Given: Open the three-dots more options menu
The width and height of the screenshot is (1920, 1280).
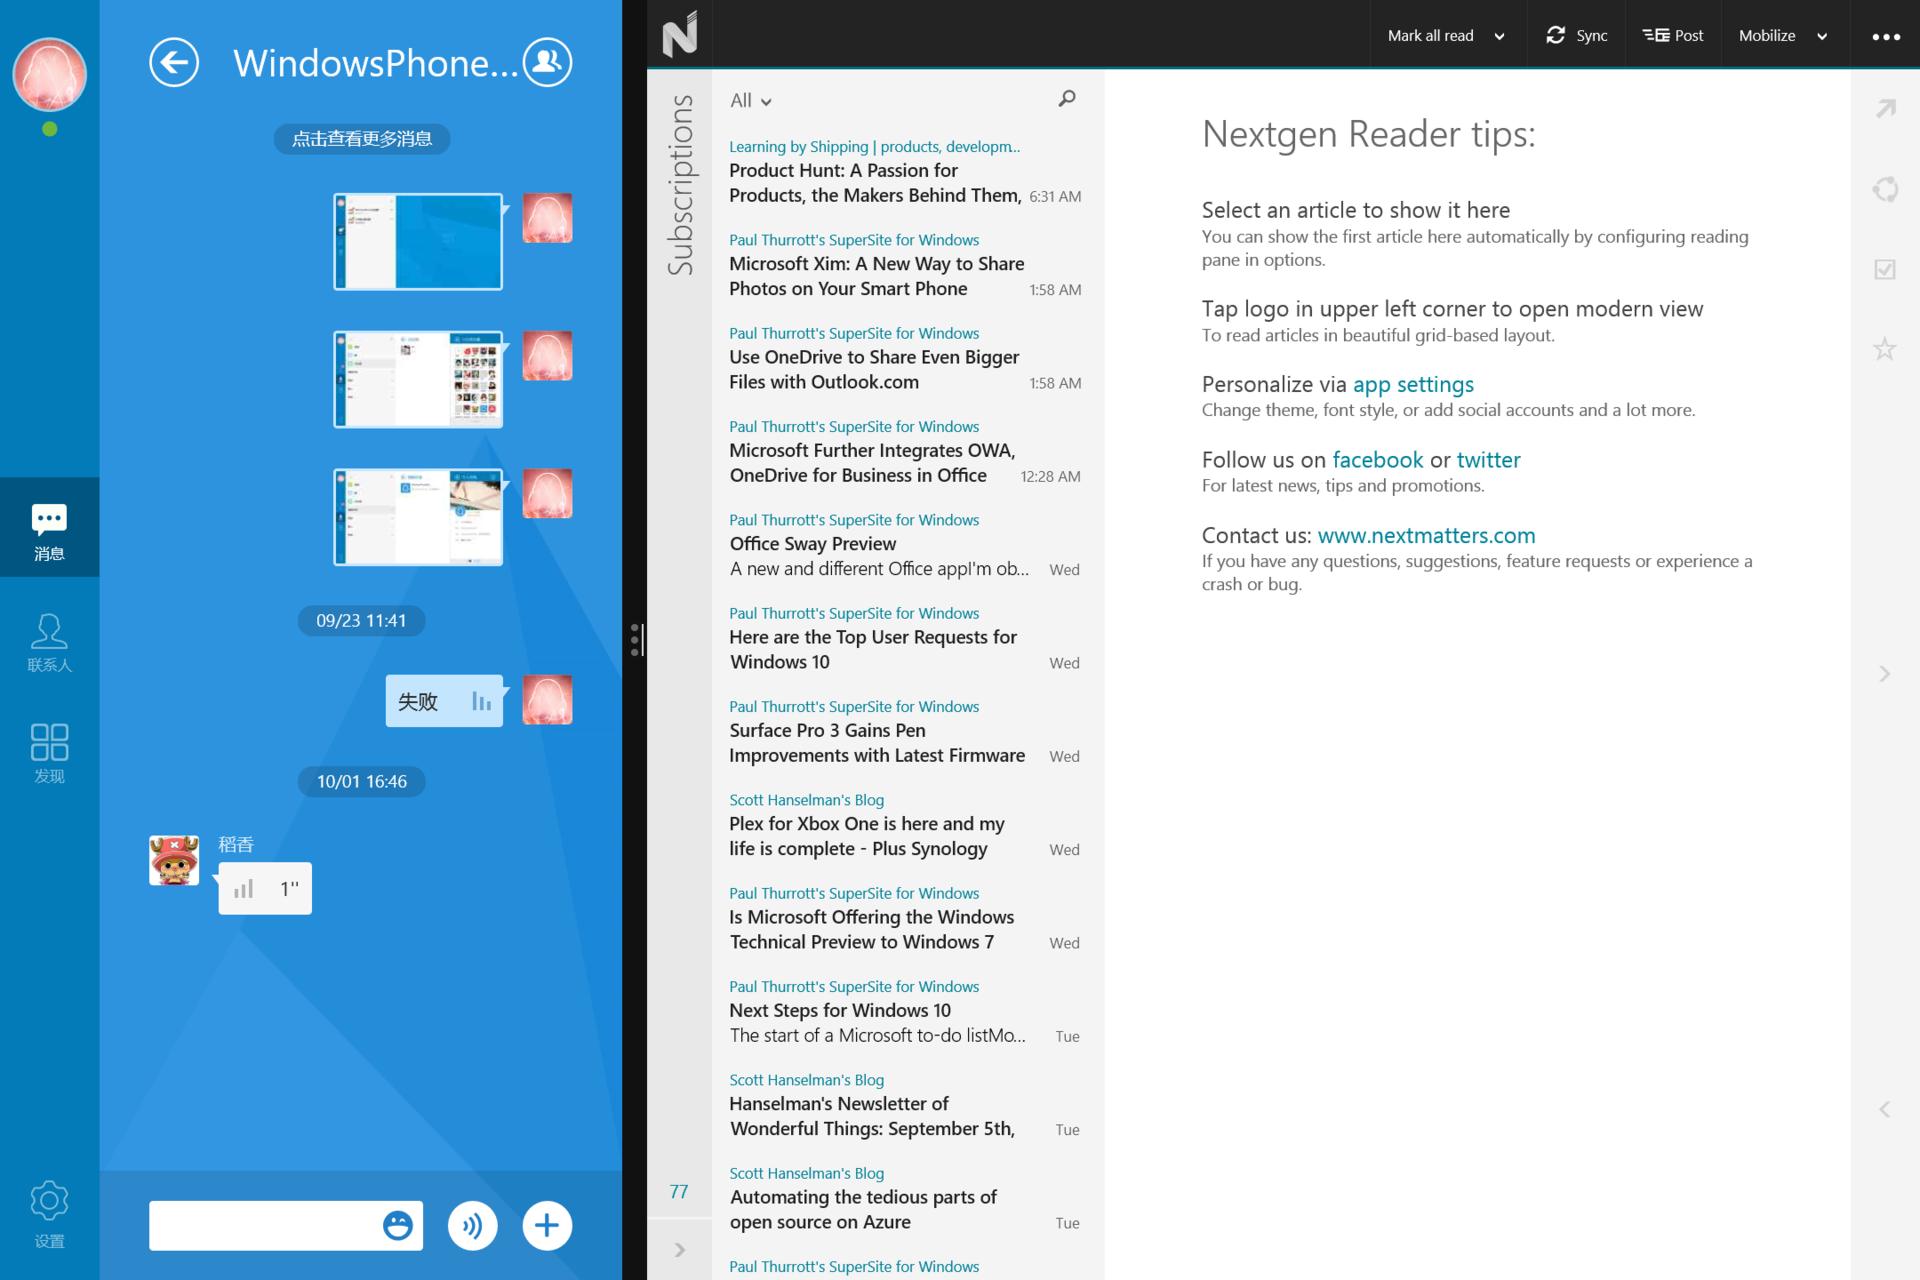Looking at the screenshot, I should [1886, 37].
